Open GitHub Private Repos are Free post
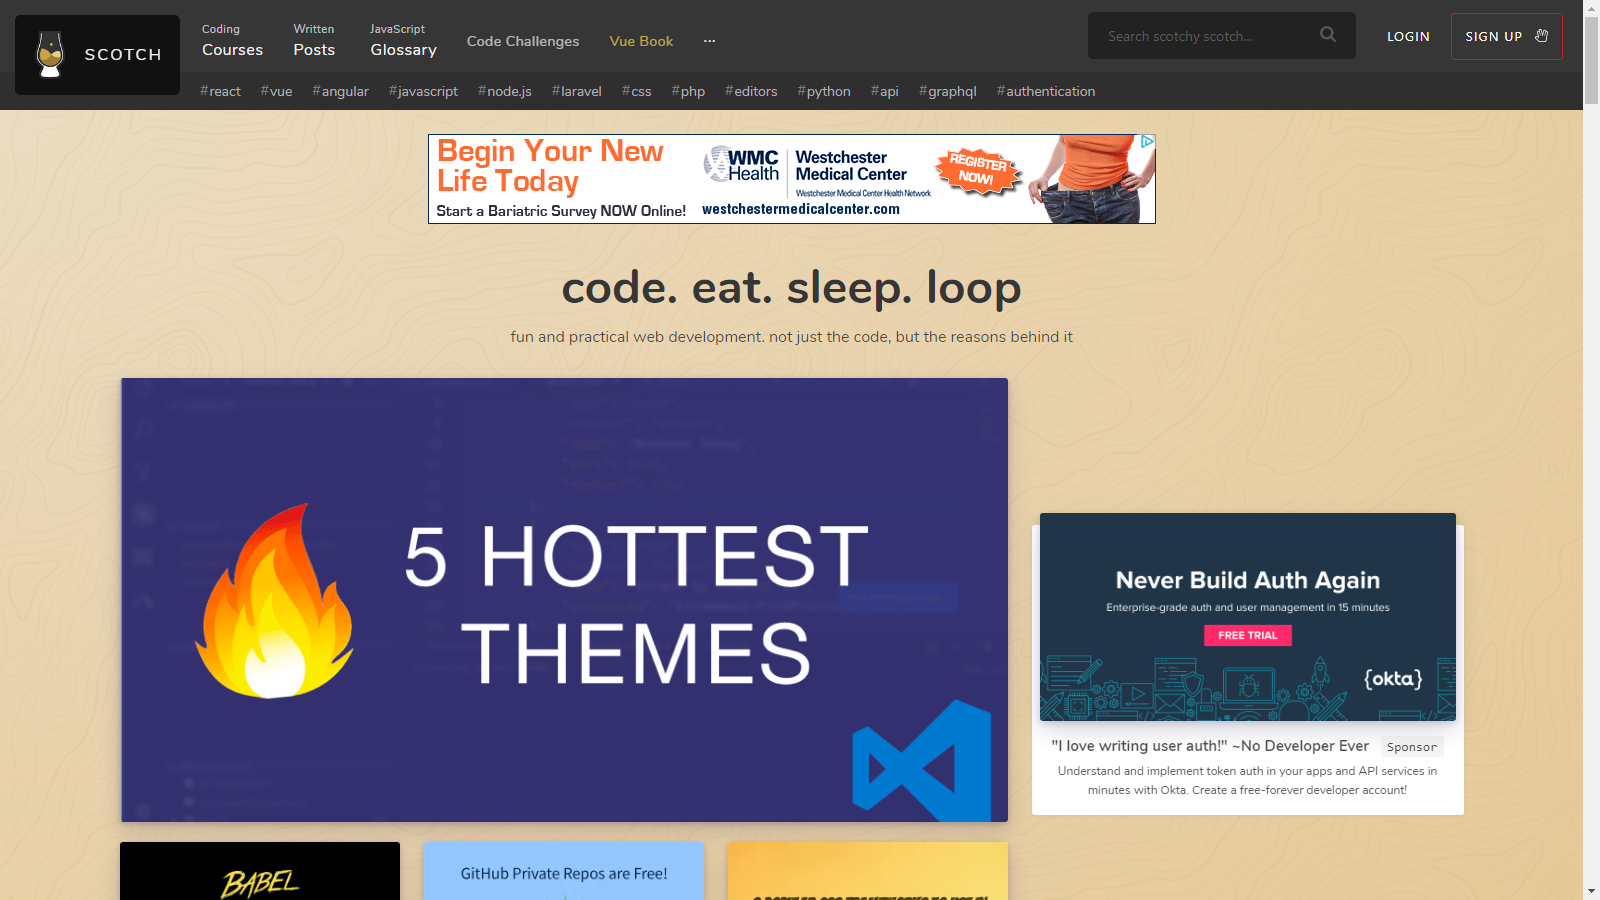 point(564,871)
